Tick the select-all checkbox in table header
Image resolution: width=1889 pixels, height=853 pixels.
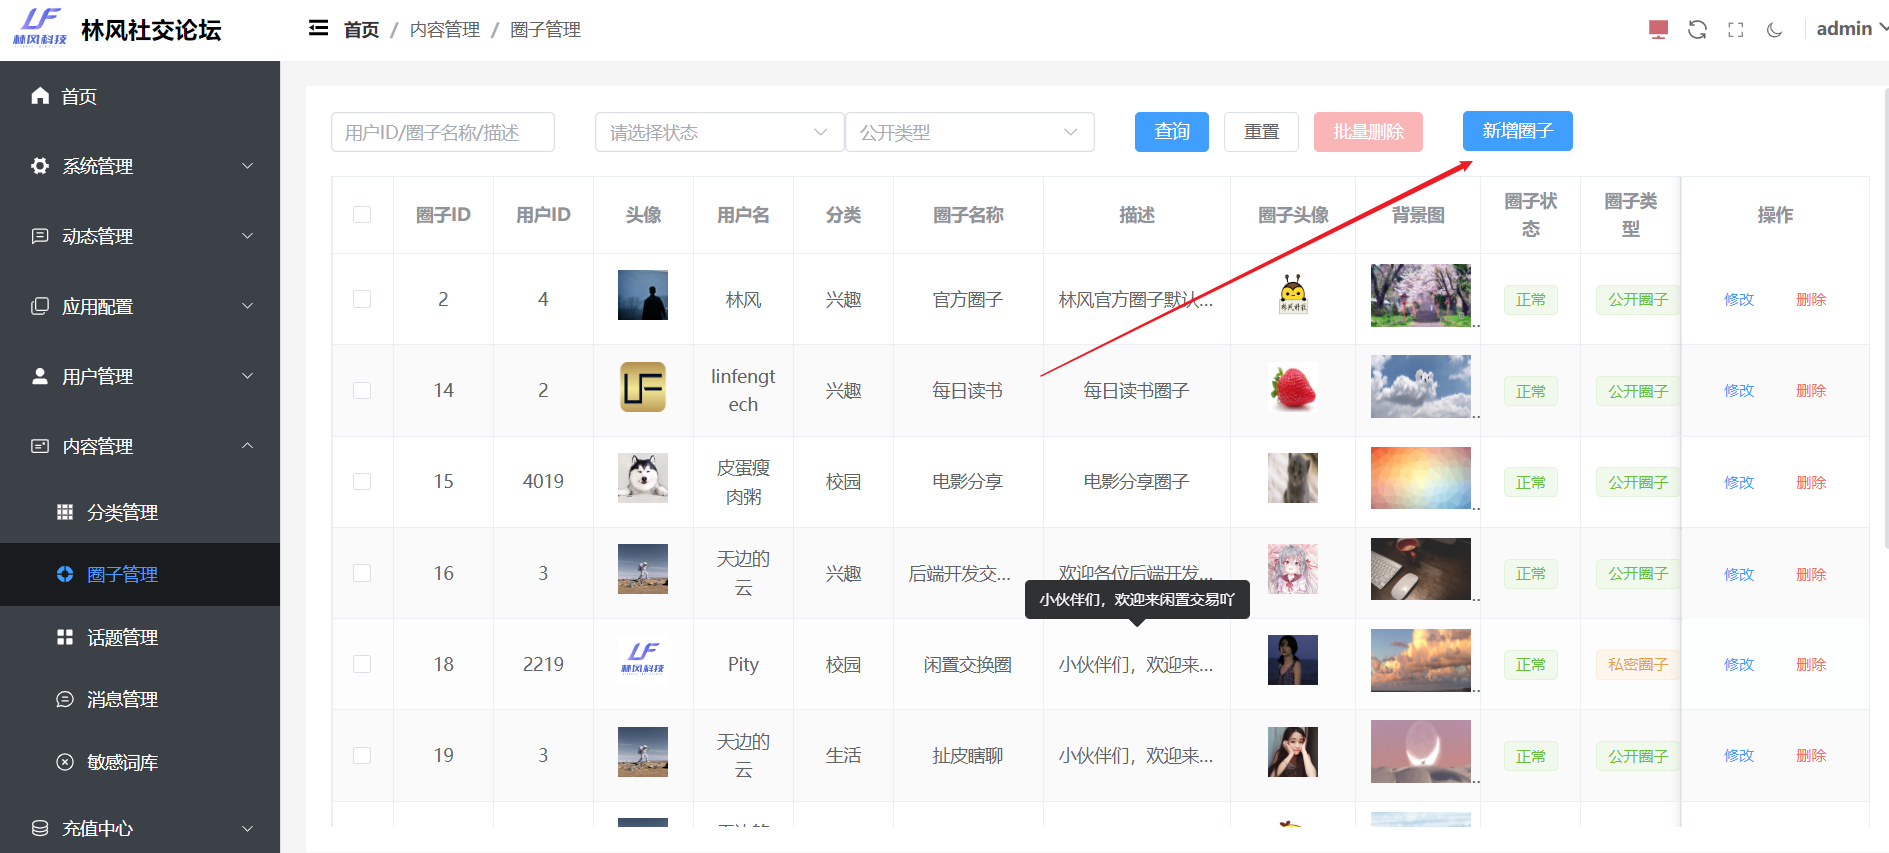coord(362,214)
